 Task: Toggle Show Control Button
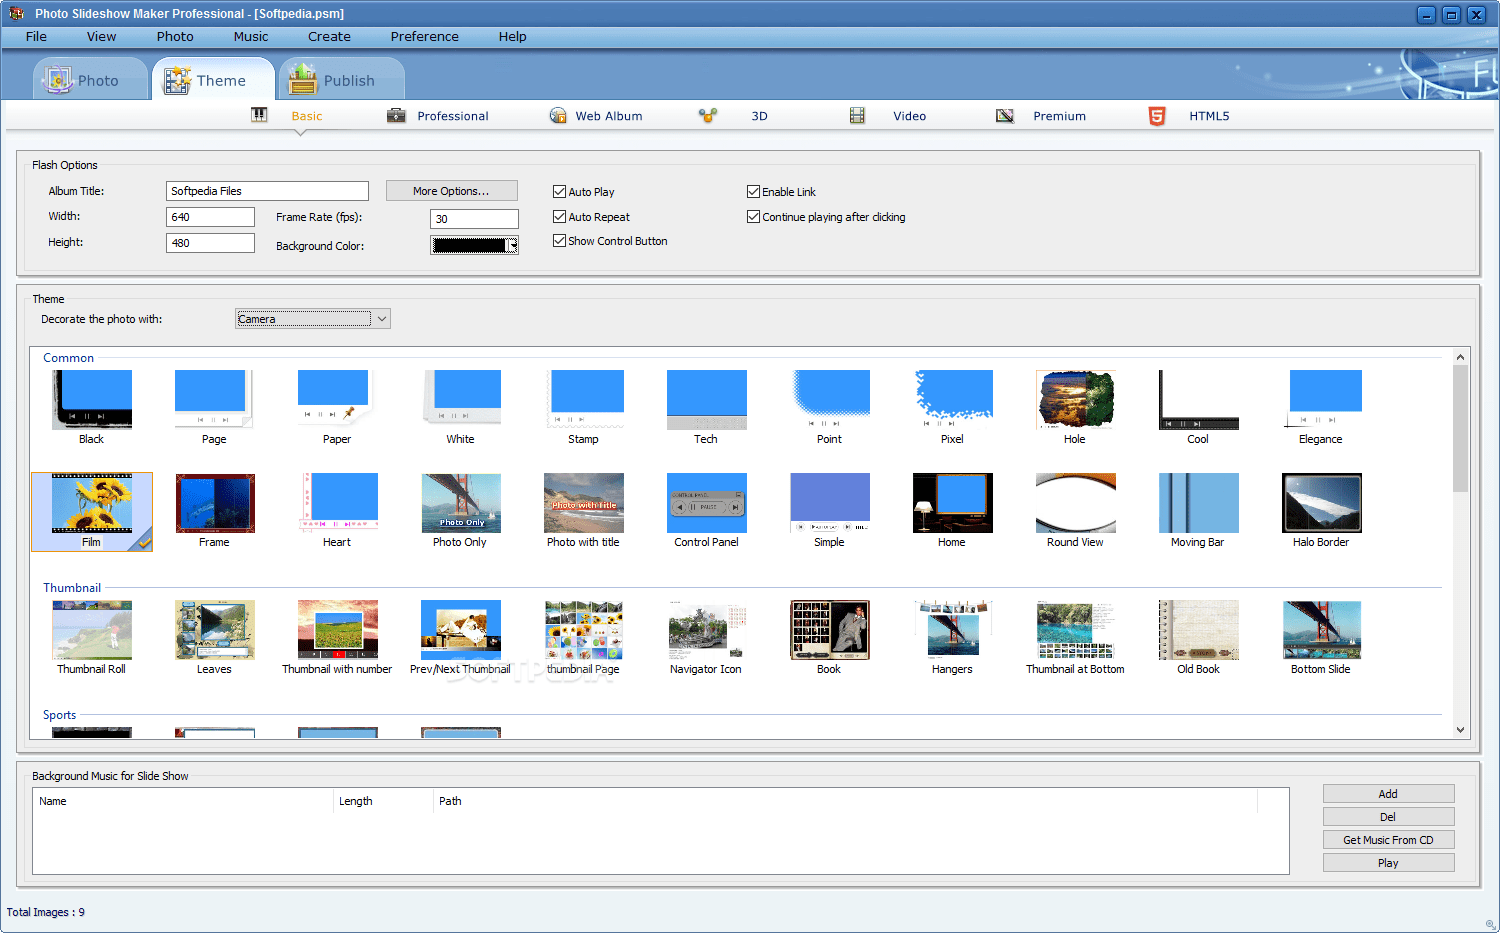tap(559, 240)
